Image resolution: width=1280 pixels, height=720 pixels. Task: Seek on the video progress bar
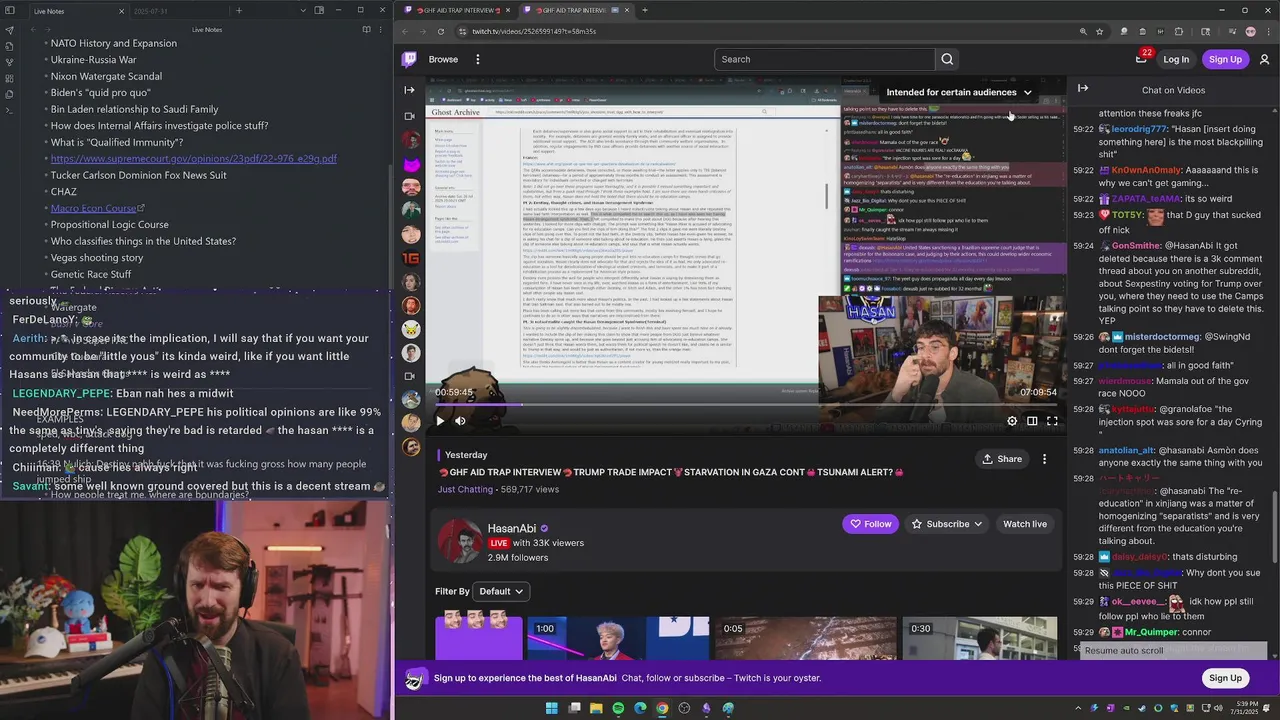[x=746, y=405]
